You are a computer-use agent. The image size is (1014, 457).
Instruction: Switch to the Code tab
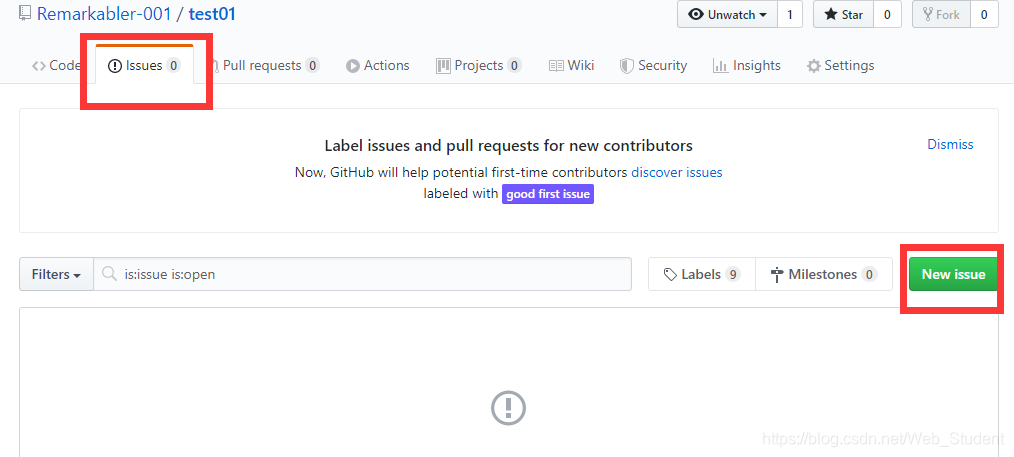coord(56,65)
